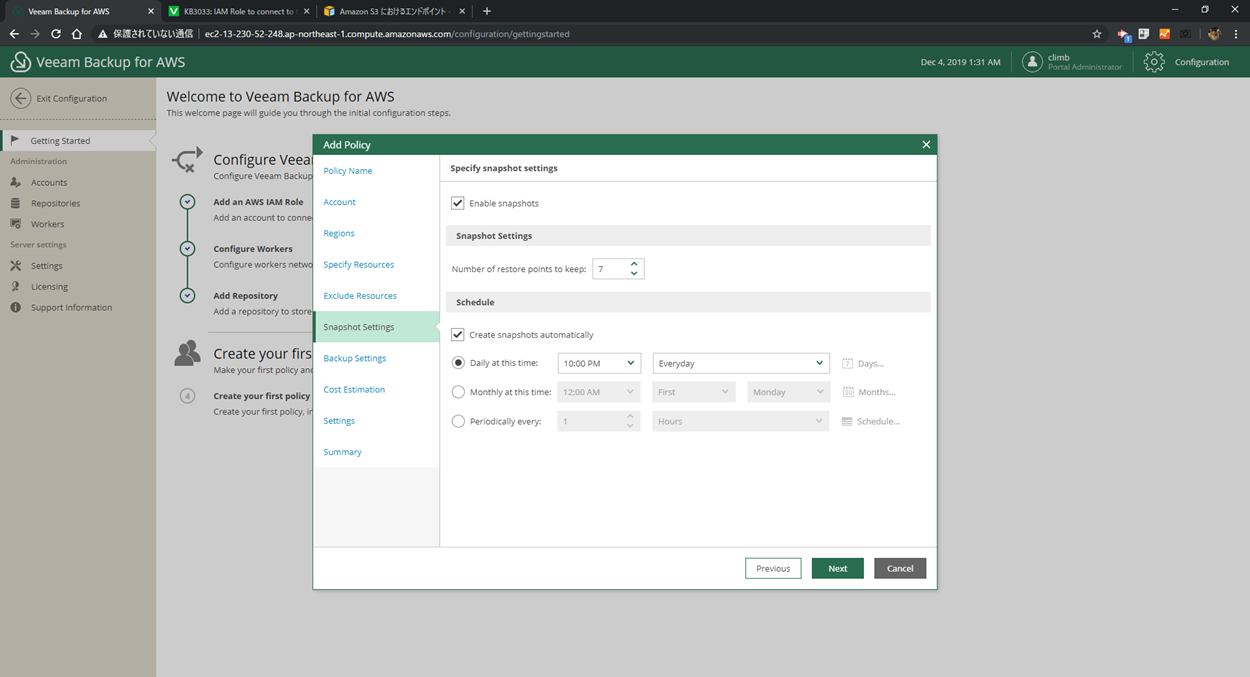Click the red arrow extension with badge
The image size is (1250, 677).
pos(1124,34)
